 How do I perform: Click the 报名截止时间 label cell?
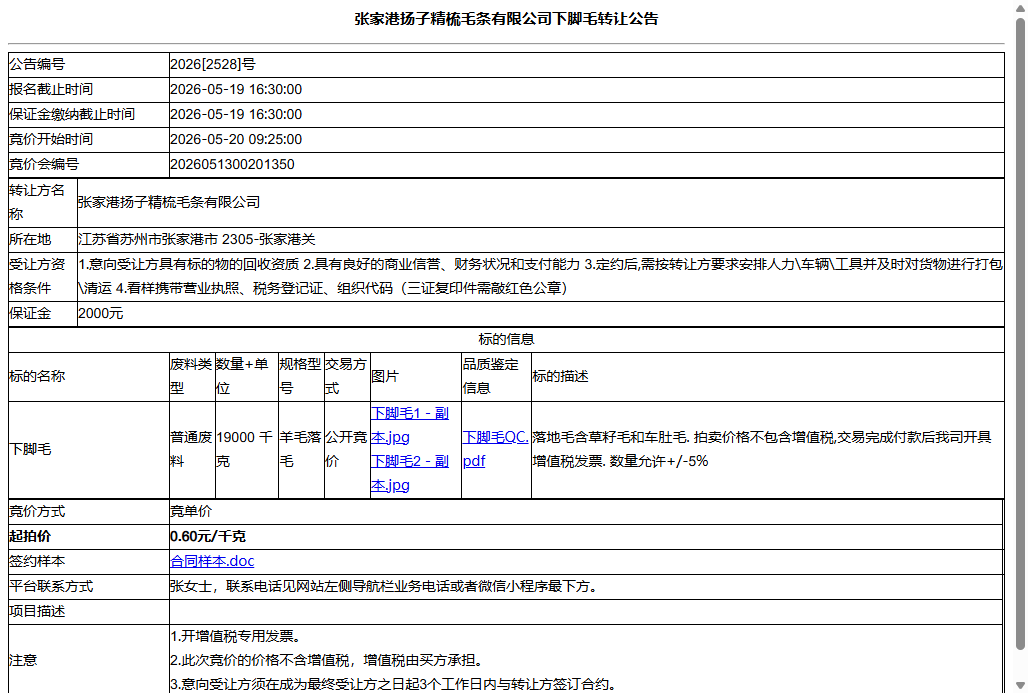tap(89, 89)
